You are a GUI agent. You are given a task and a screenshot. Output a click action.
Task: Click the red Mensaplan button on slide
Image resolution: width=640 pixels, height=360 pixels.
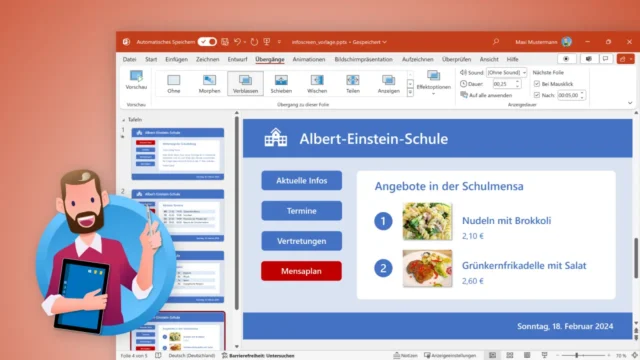pos(301,271)
